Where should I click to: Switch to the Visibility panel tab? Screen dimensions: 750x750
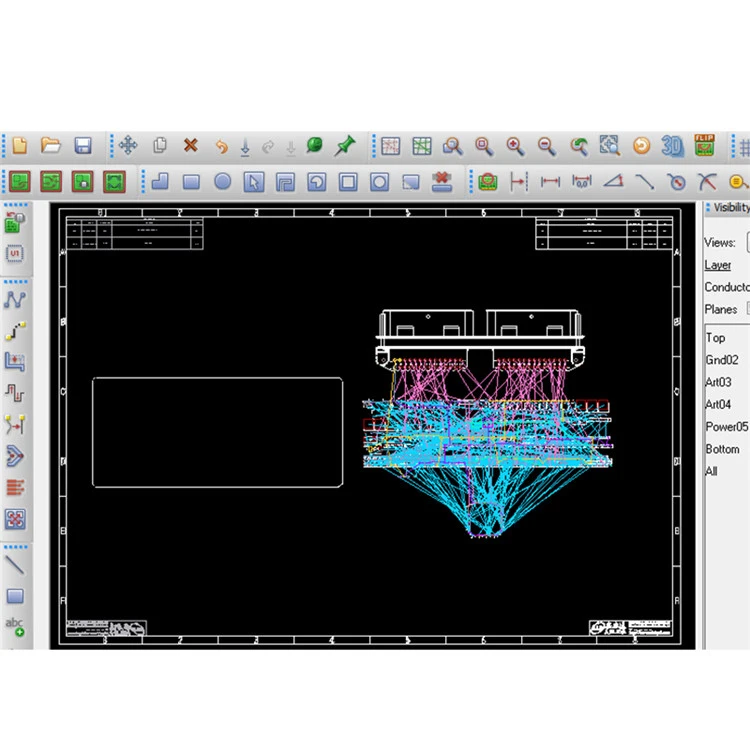point(731,207)
